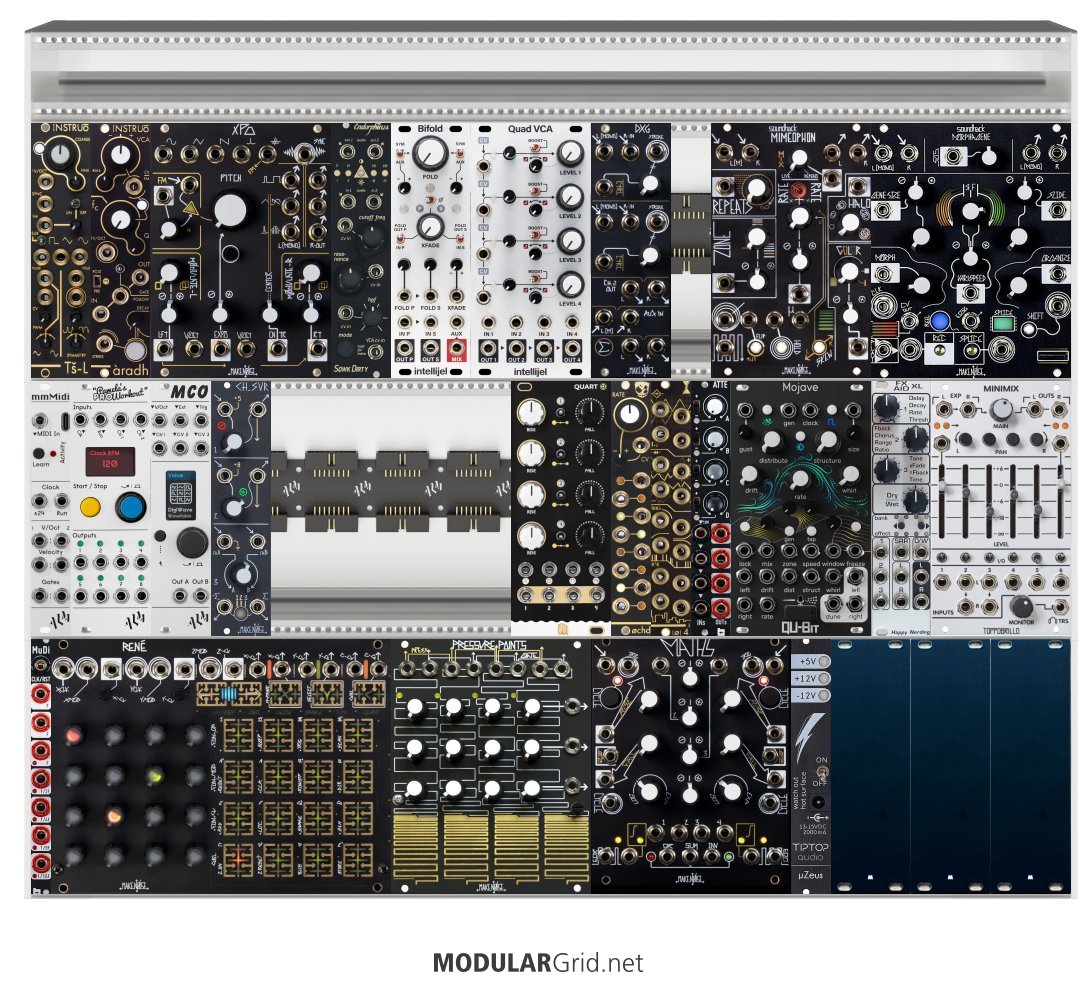
Task: Click the Quad VCA LEVEL 4 knob
Action: pyautogui.click(x=570, y=284)
